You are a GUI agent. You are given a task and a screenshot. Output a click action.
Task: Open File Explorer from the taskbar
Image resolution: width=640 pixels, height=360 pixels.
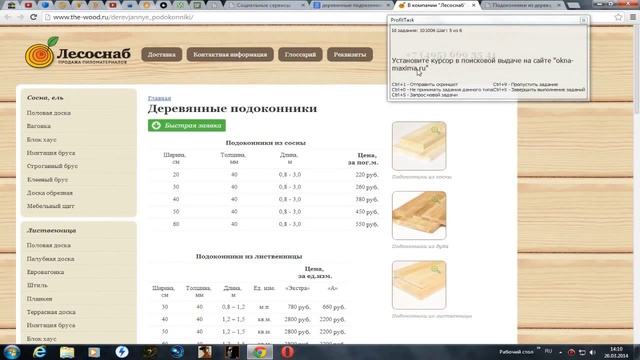tap(67, 352)
